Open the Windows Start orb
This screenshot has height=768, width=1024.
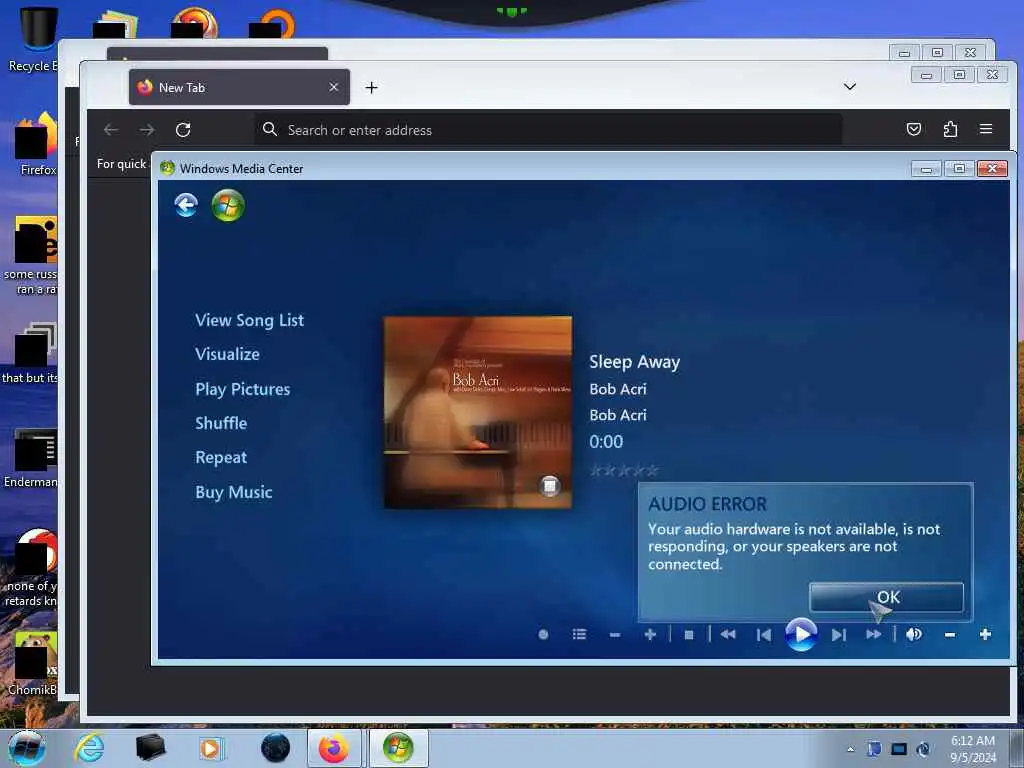click(x=27, y=748)
